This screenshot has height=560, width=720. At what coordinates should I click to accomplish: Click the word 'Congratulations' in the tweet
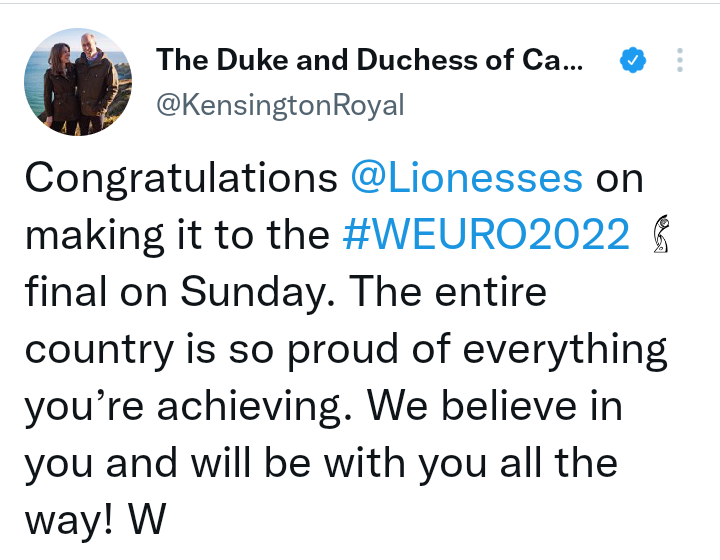point(180,178)
